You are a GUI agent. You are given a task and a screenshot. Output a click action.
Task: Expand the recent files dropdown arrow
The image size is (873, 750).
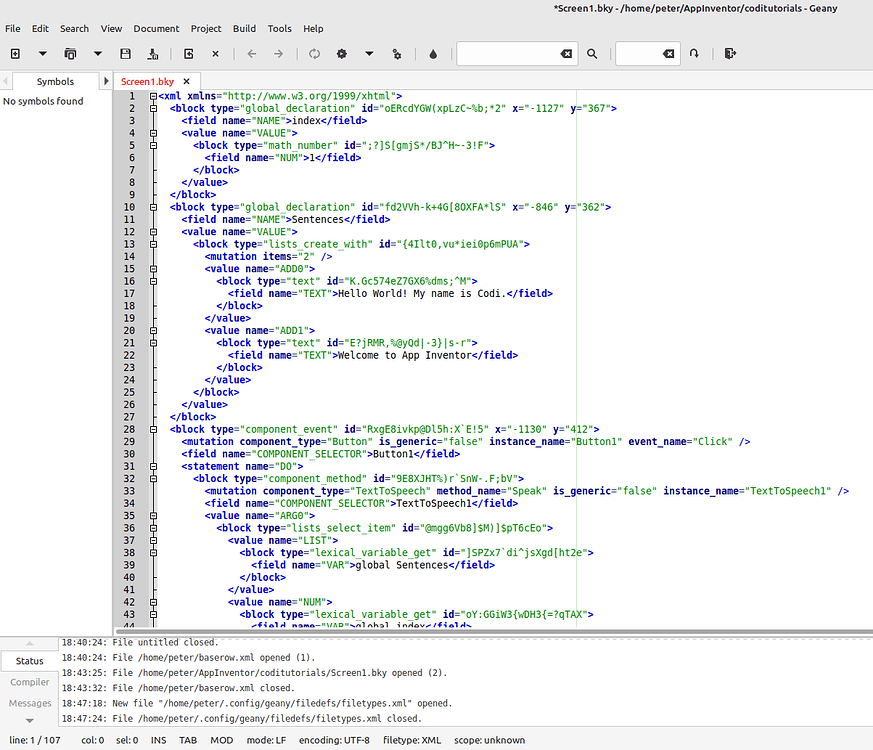[97, 53]
